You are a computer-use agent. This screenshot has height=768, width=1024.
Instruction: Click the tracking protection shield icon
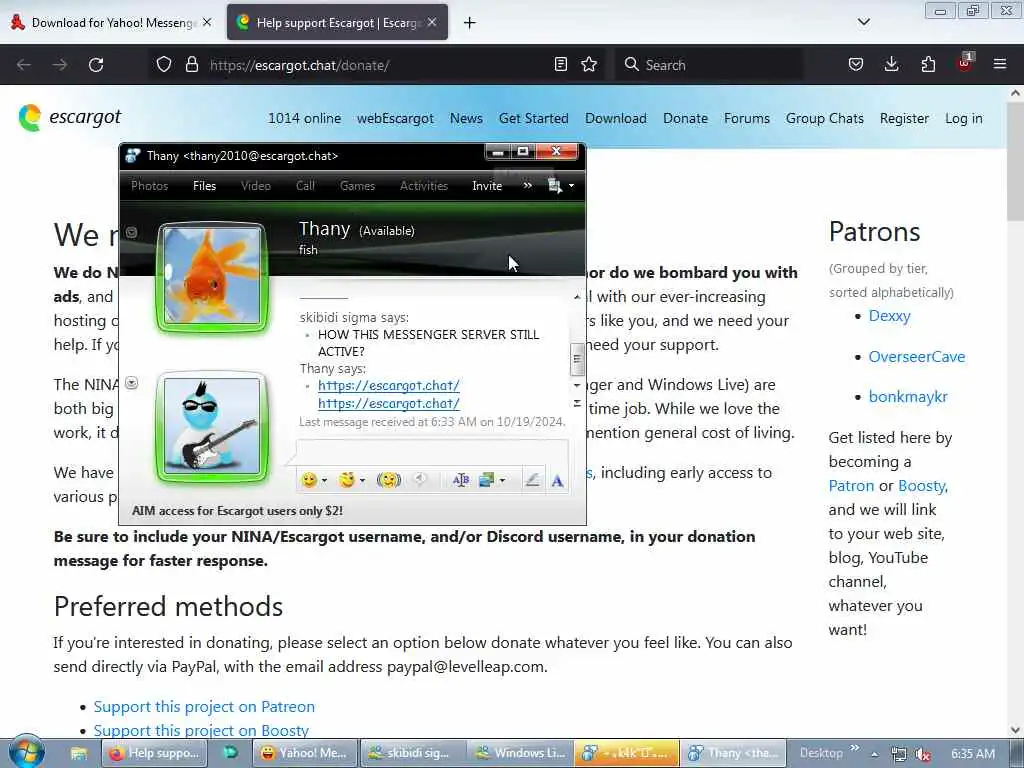164,65
